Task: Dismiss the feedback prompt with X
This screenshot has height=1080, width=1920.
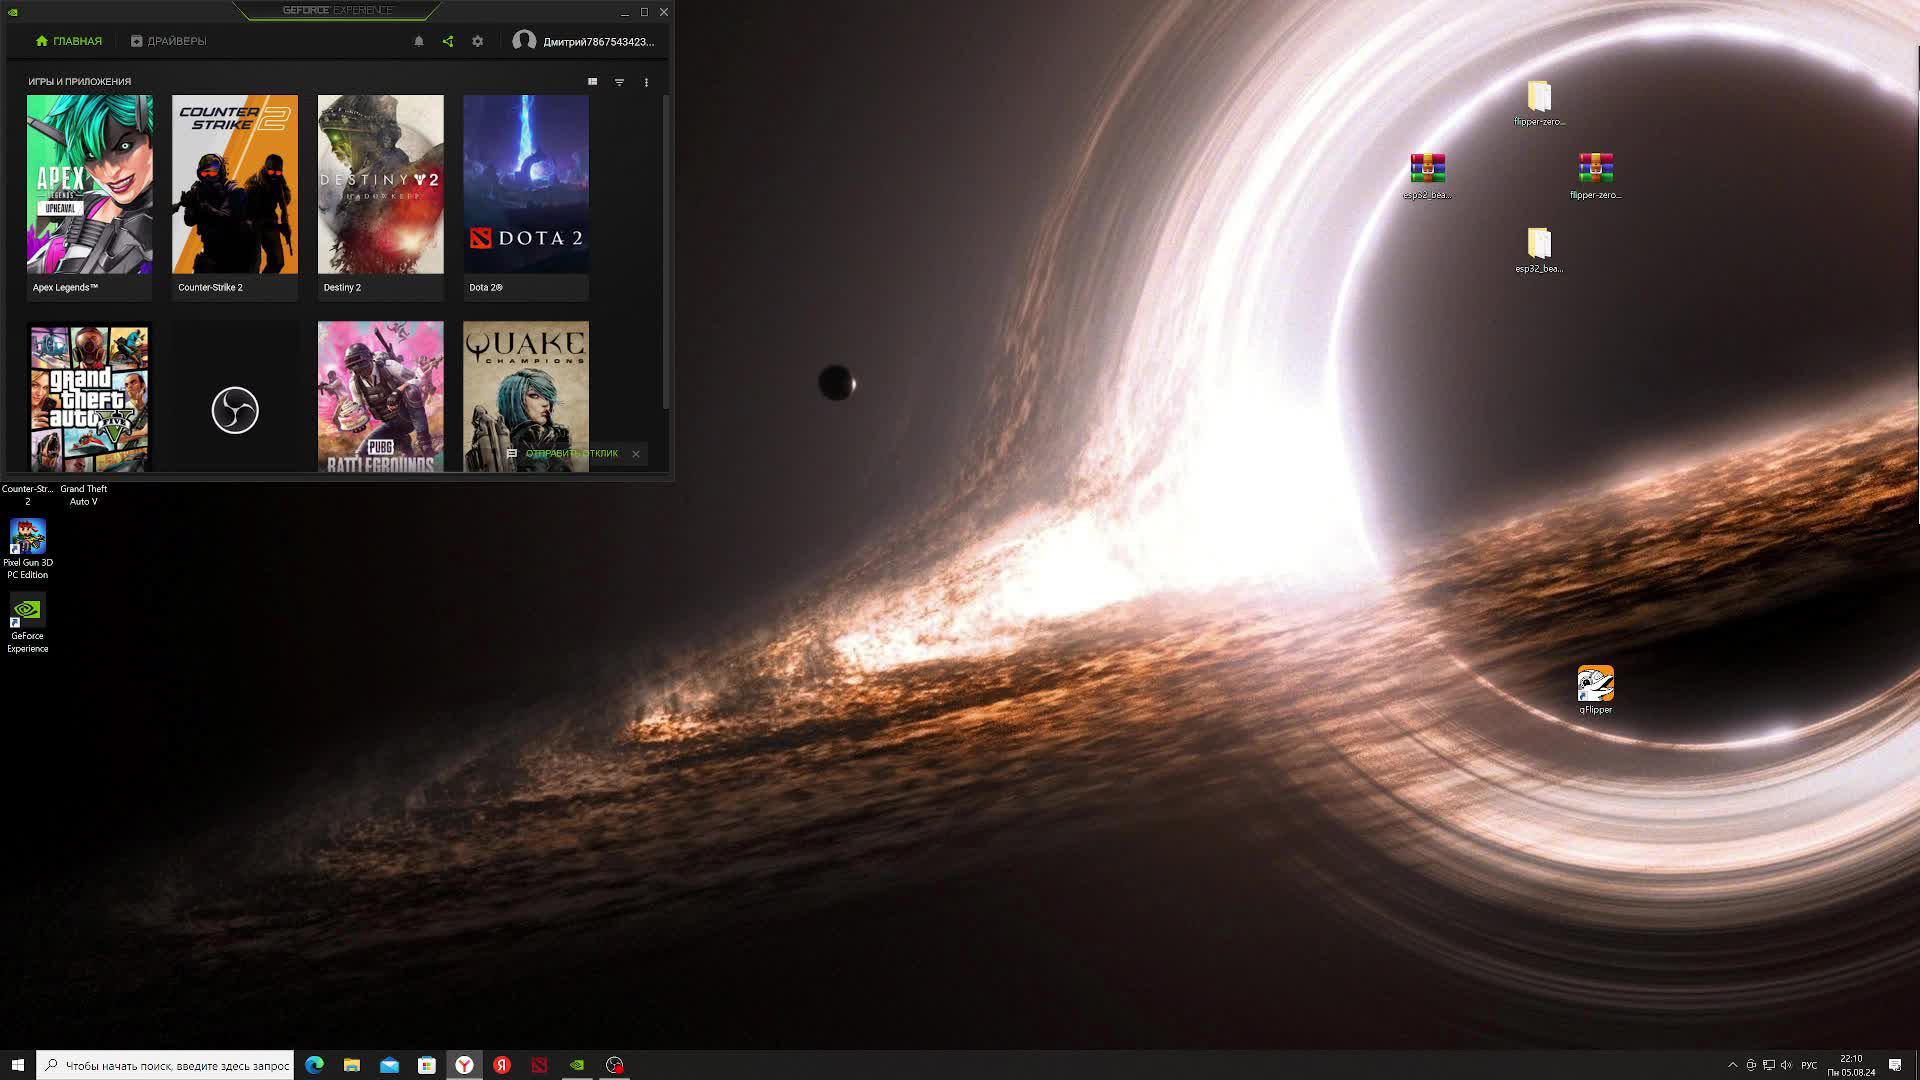Action: click(636, 454)
